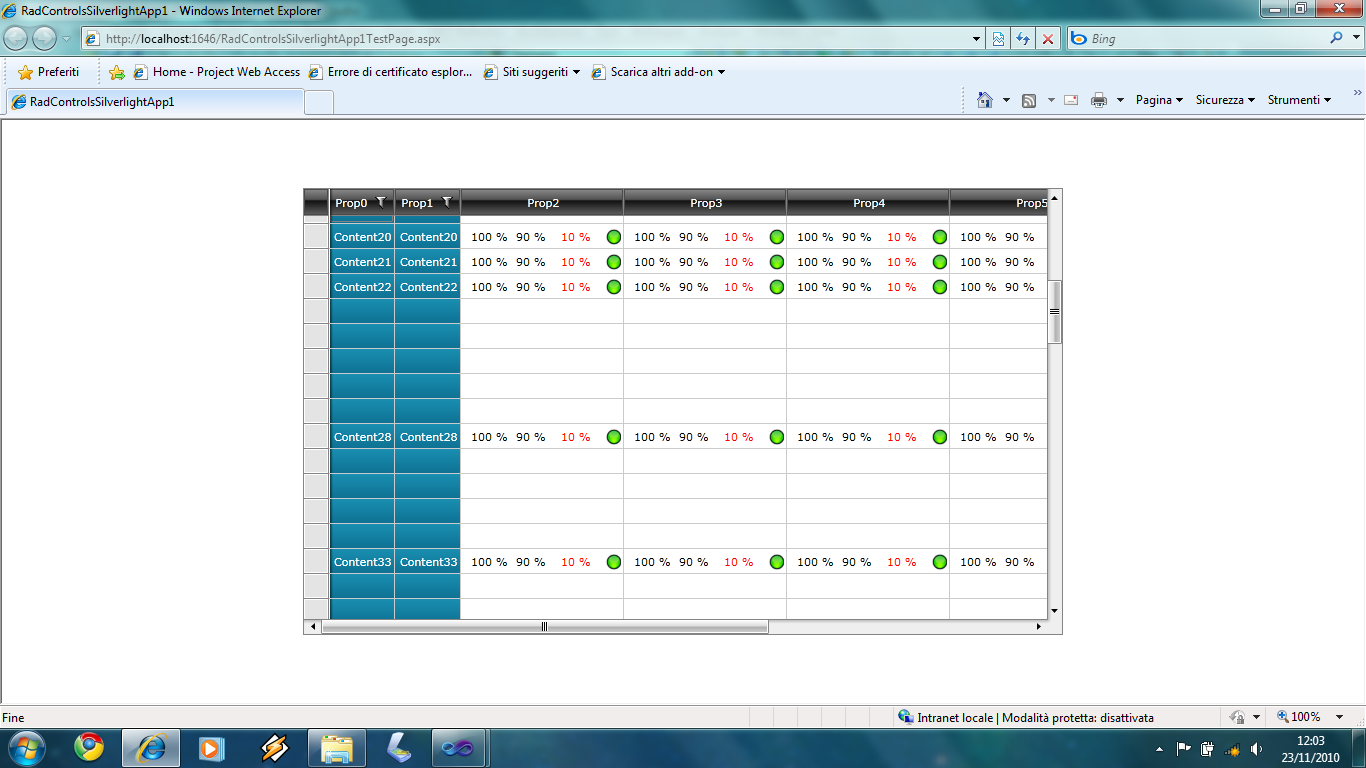Open Home - Project Web Access favorite
This screenshot has height=768, width=1366.
[x=216, y=72]
